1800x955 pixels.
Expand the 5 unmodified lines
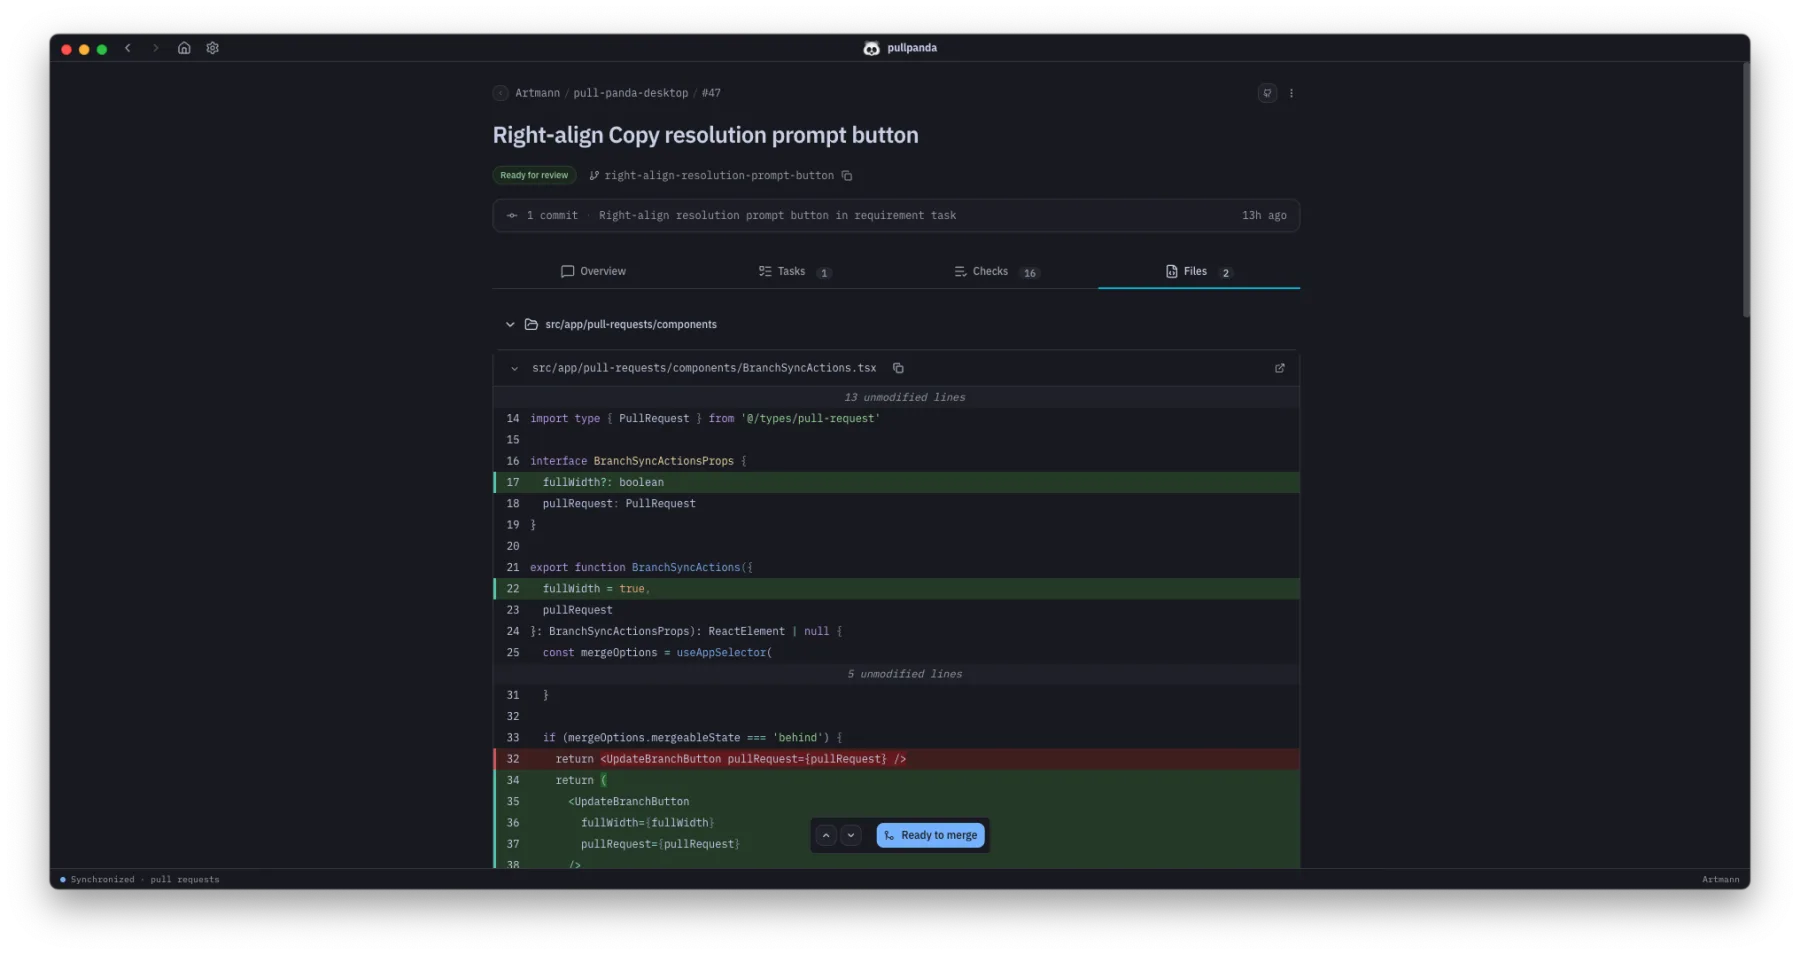point(896,674)
